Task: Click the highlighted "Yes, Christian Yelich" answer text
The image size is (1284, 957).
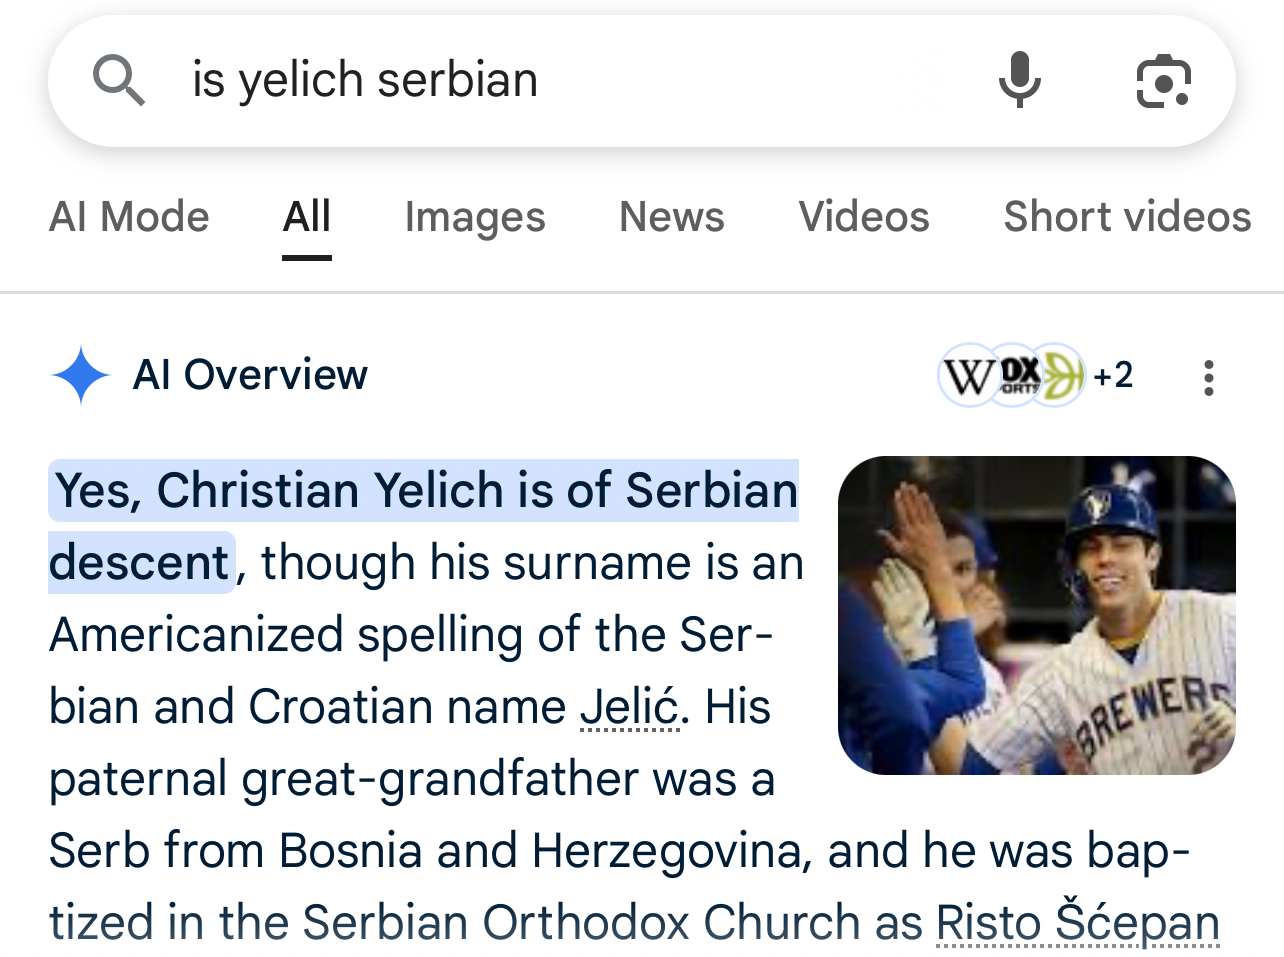Action: click(x=425, y=491)
